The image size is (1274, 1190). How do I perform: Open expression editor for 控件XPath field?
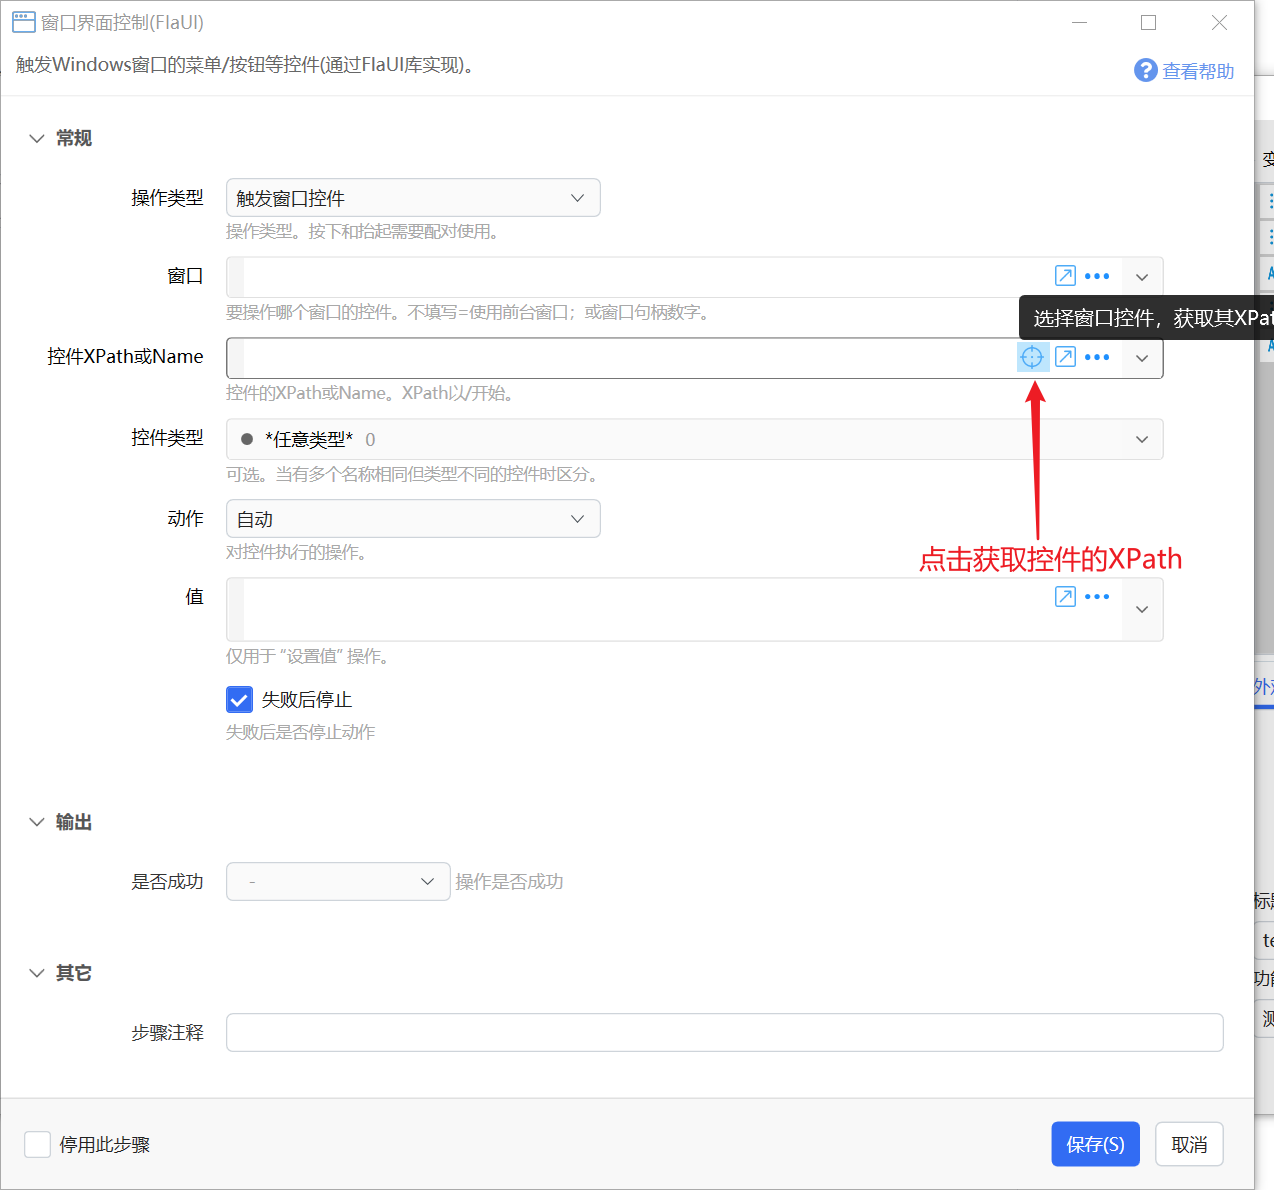[x=1065, y=357]
